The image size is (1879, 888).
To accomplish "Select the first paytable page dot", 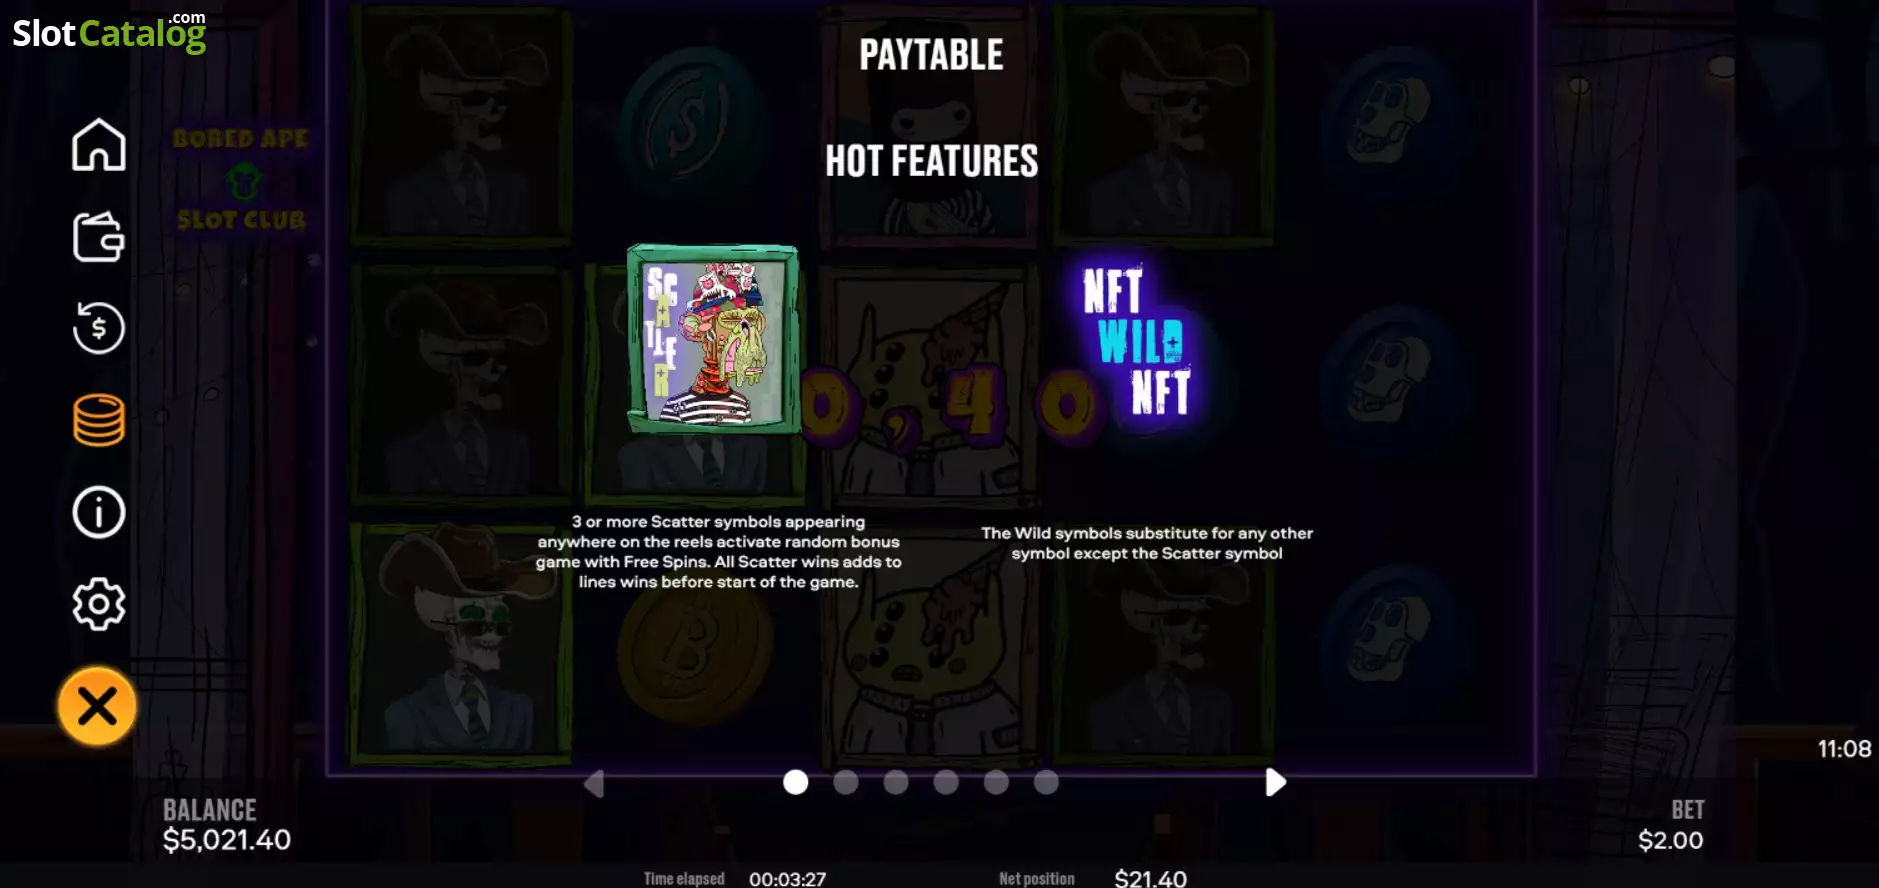I will pyautogui.click(x=796, y=782).
